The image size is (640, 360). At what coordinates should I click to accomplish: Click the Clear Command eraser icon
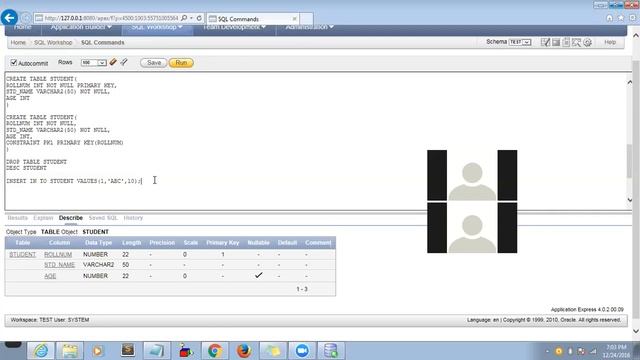[x=113, y=62]
